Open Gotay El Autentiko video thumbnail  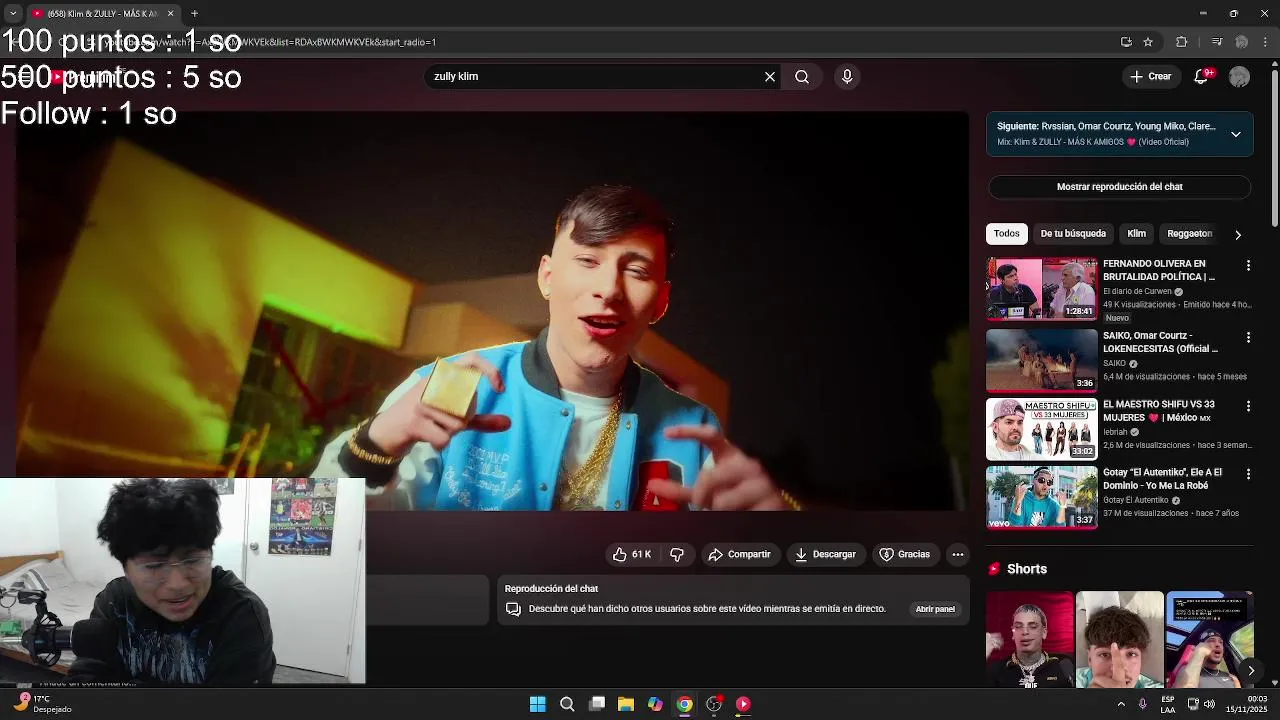1042,497
